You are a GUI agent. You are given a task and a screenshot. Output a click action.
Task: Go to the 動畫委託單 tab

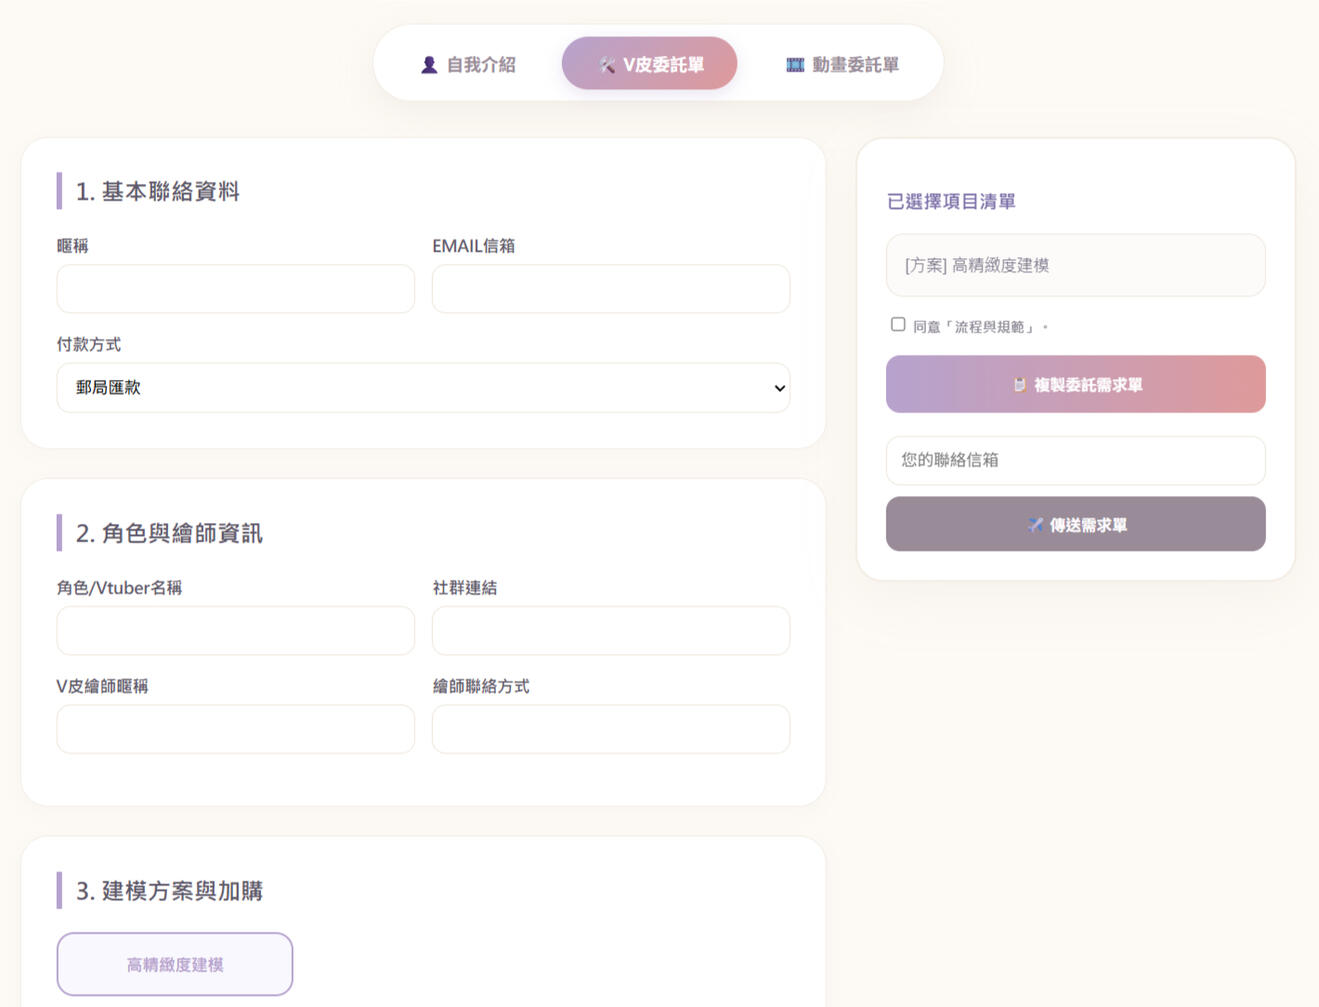pos(843,64)
